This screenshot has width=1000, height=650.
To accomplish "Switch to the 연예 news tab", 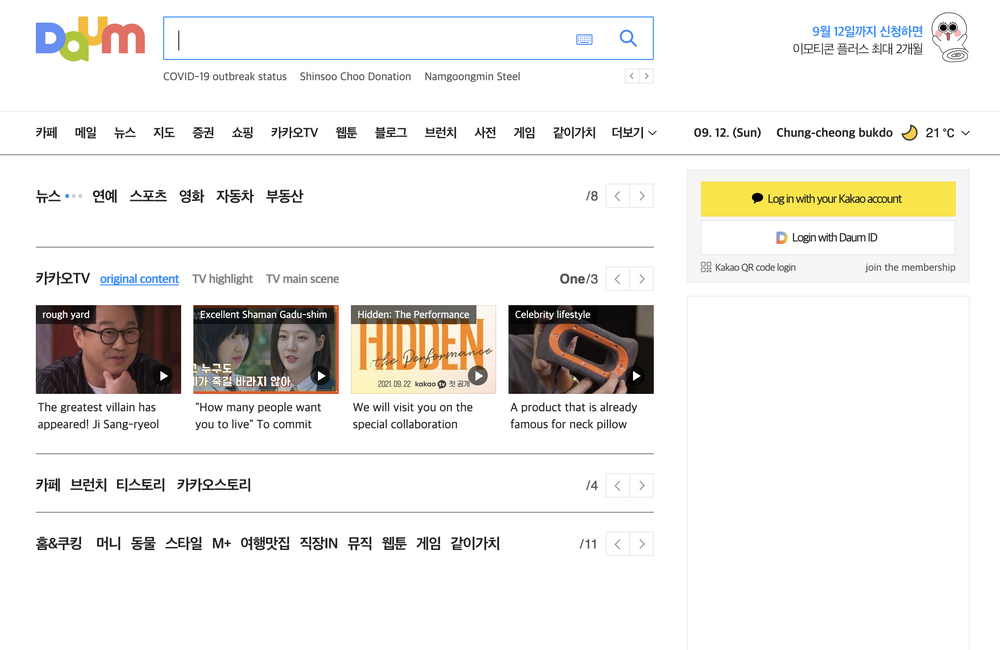I will click(104, 196).
